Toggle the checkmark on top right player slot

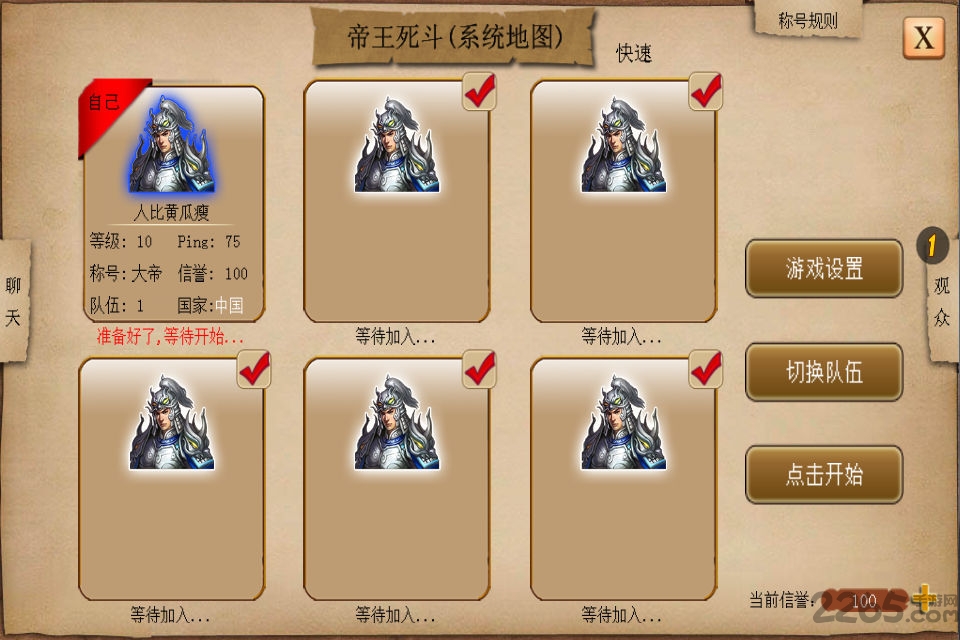tap(706, 91)
